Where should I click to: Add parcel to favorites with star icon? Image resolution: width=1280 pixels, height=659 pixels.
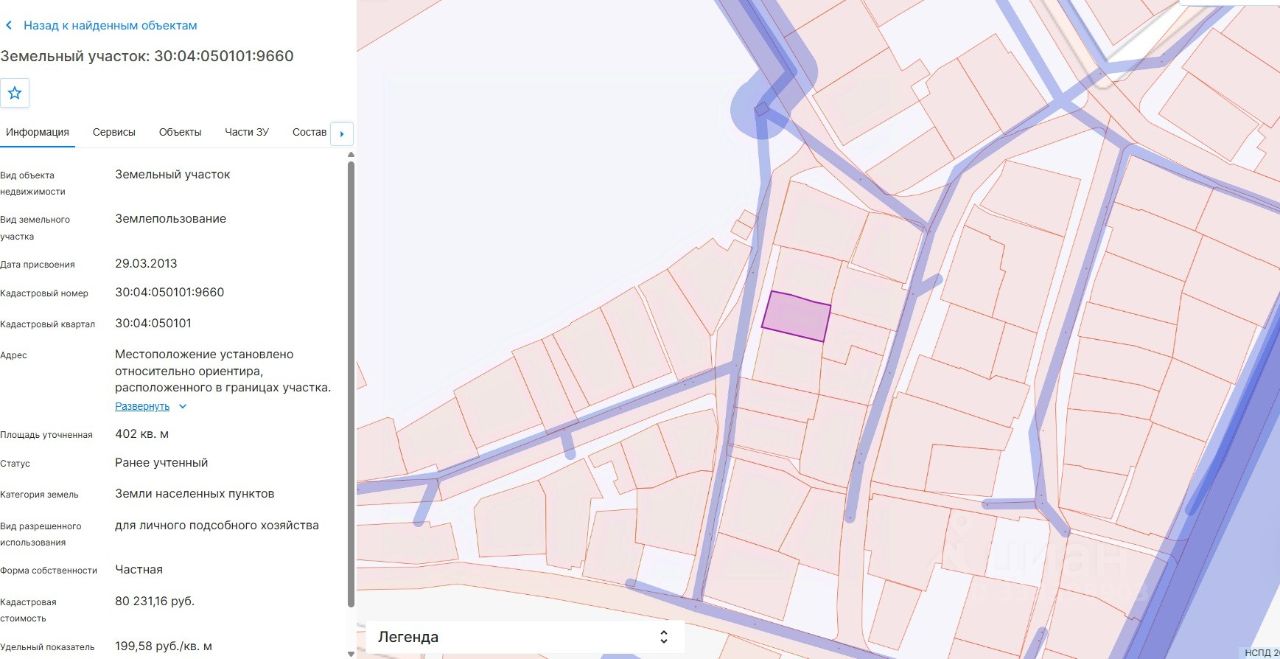pos(15,93)
